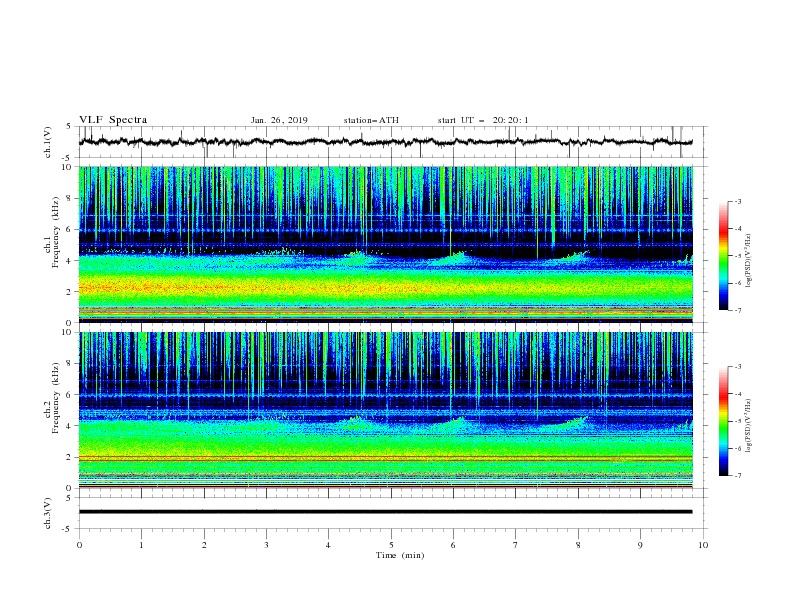Select the ch.1 colorbar "log(PSD)(V²/Hz)" label
This screenshot has height=612, width=792.
749,261
